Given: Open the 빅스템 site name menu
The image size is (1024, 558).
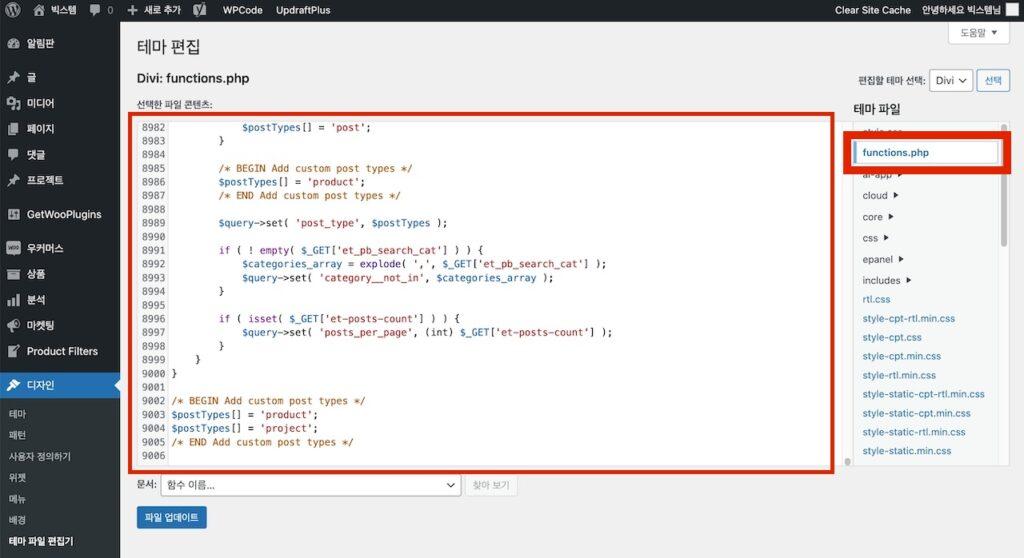Looking at the screenshot, I should click(x=63, y=10).
